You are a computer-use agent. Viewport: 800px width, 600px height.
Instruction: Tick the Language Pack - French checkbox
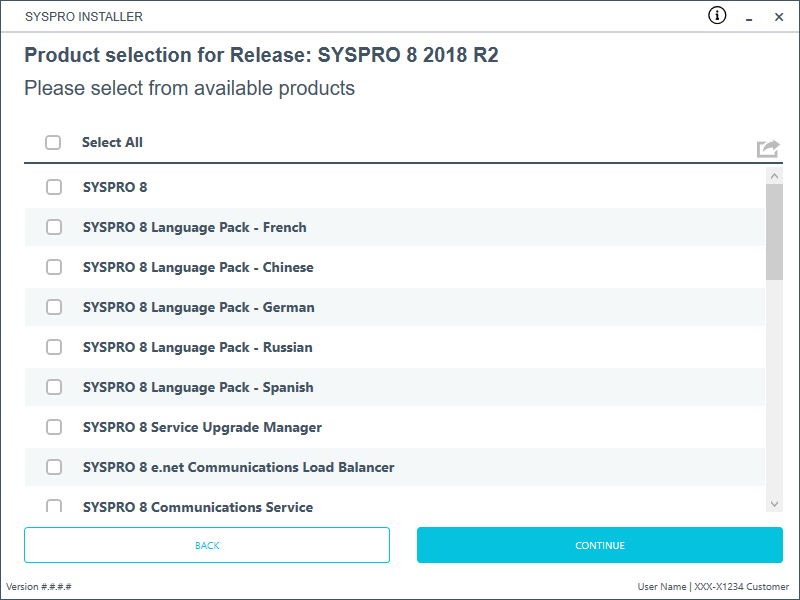pos(54,227)
